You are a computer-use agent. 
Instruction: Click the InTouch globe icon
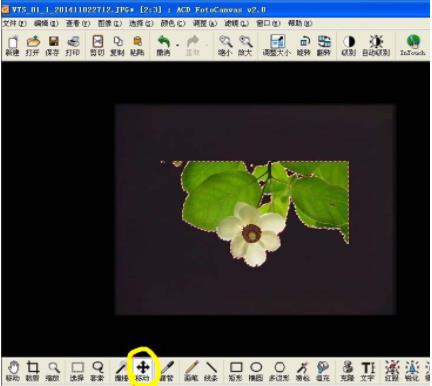click(x=413, y=41)
